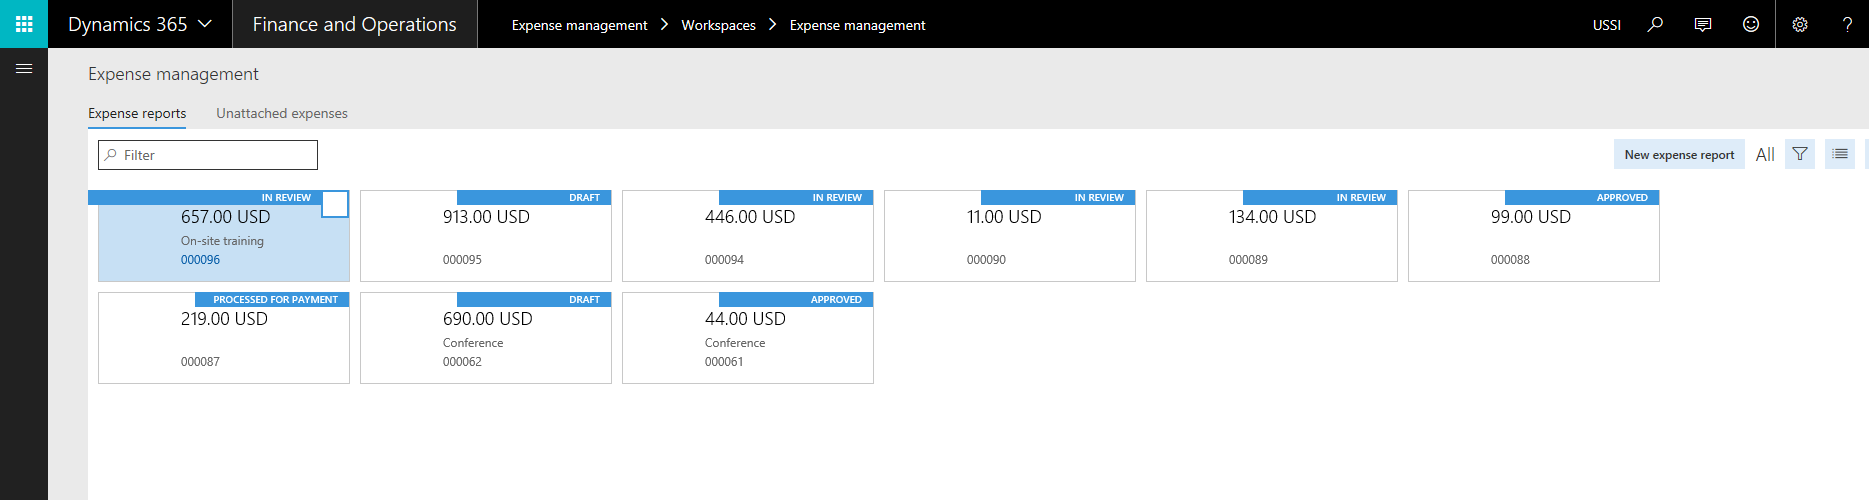Switch to Unattached expenses tab

tap(282, 113)
